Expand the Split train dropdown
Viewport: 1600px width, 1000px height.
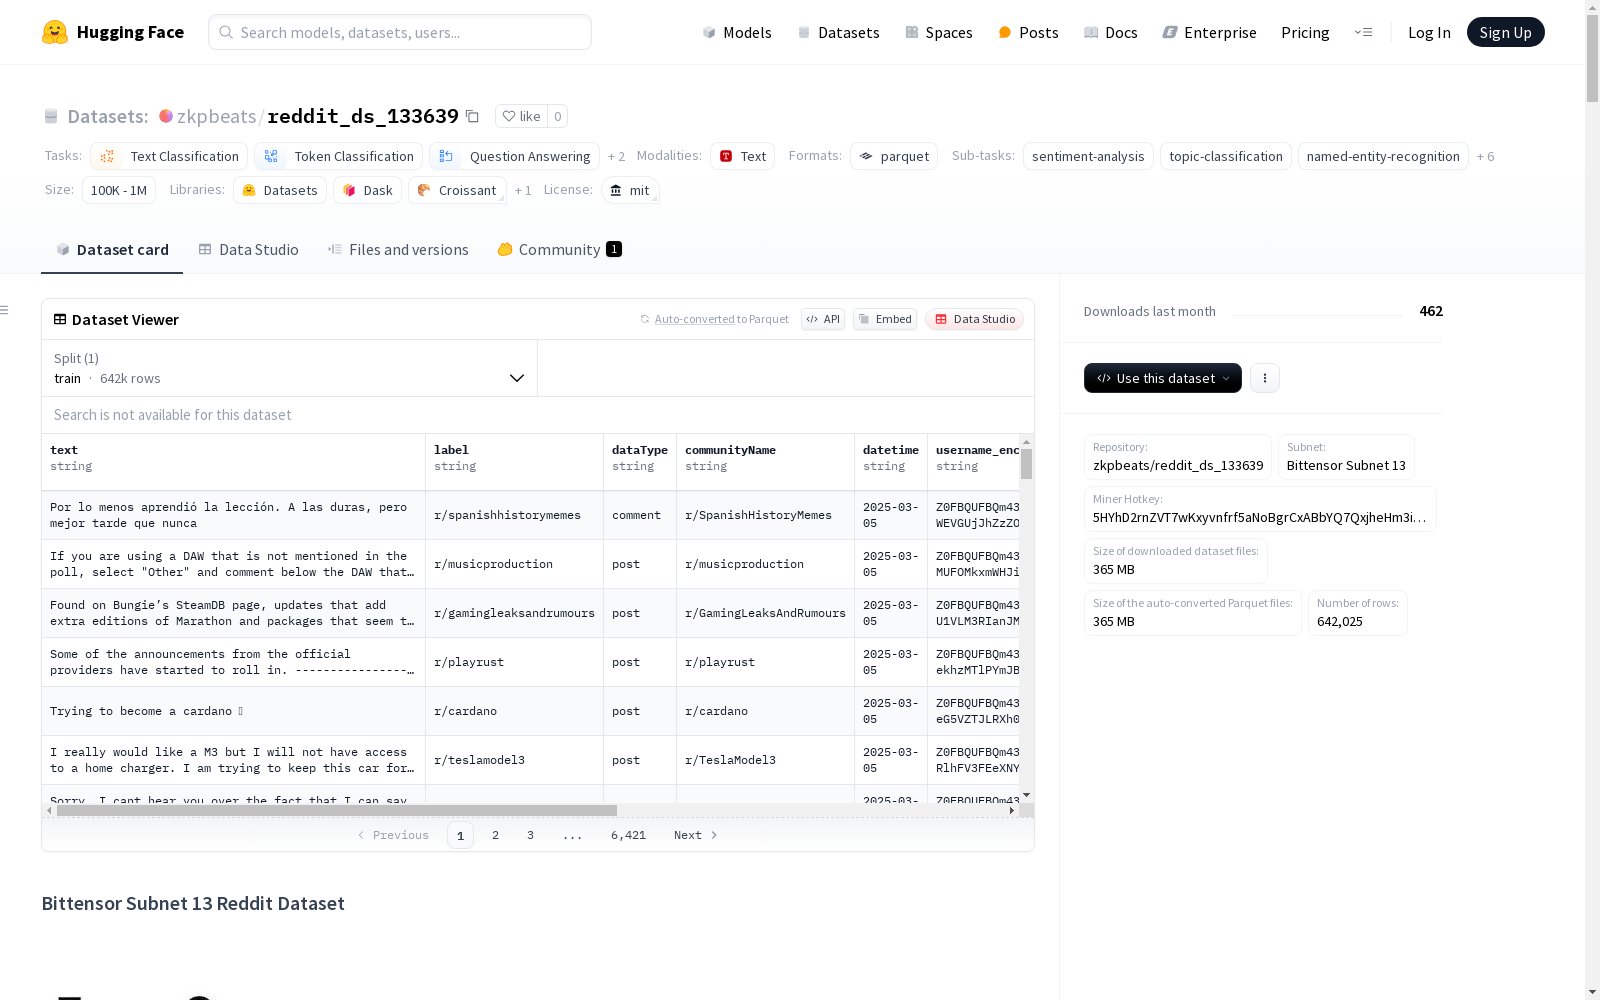click(x=289, y=368)
